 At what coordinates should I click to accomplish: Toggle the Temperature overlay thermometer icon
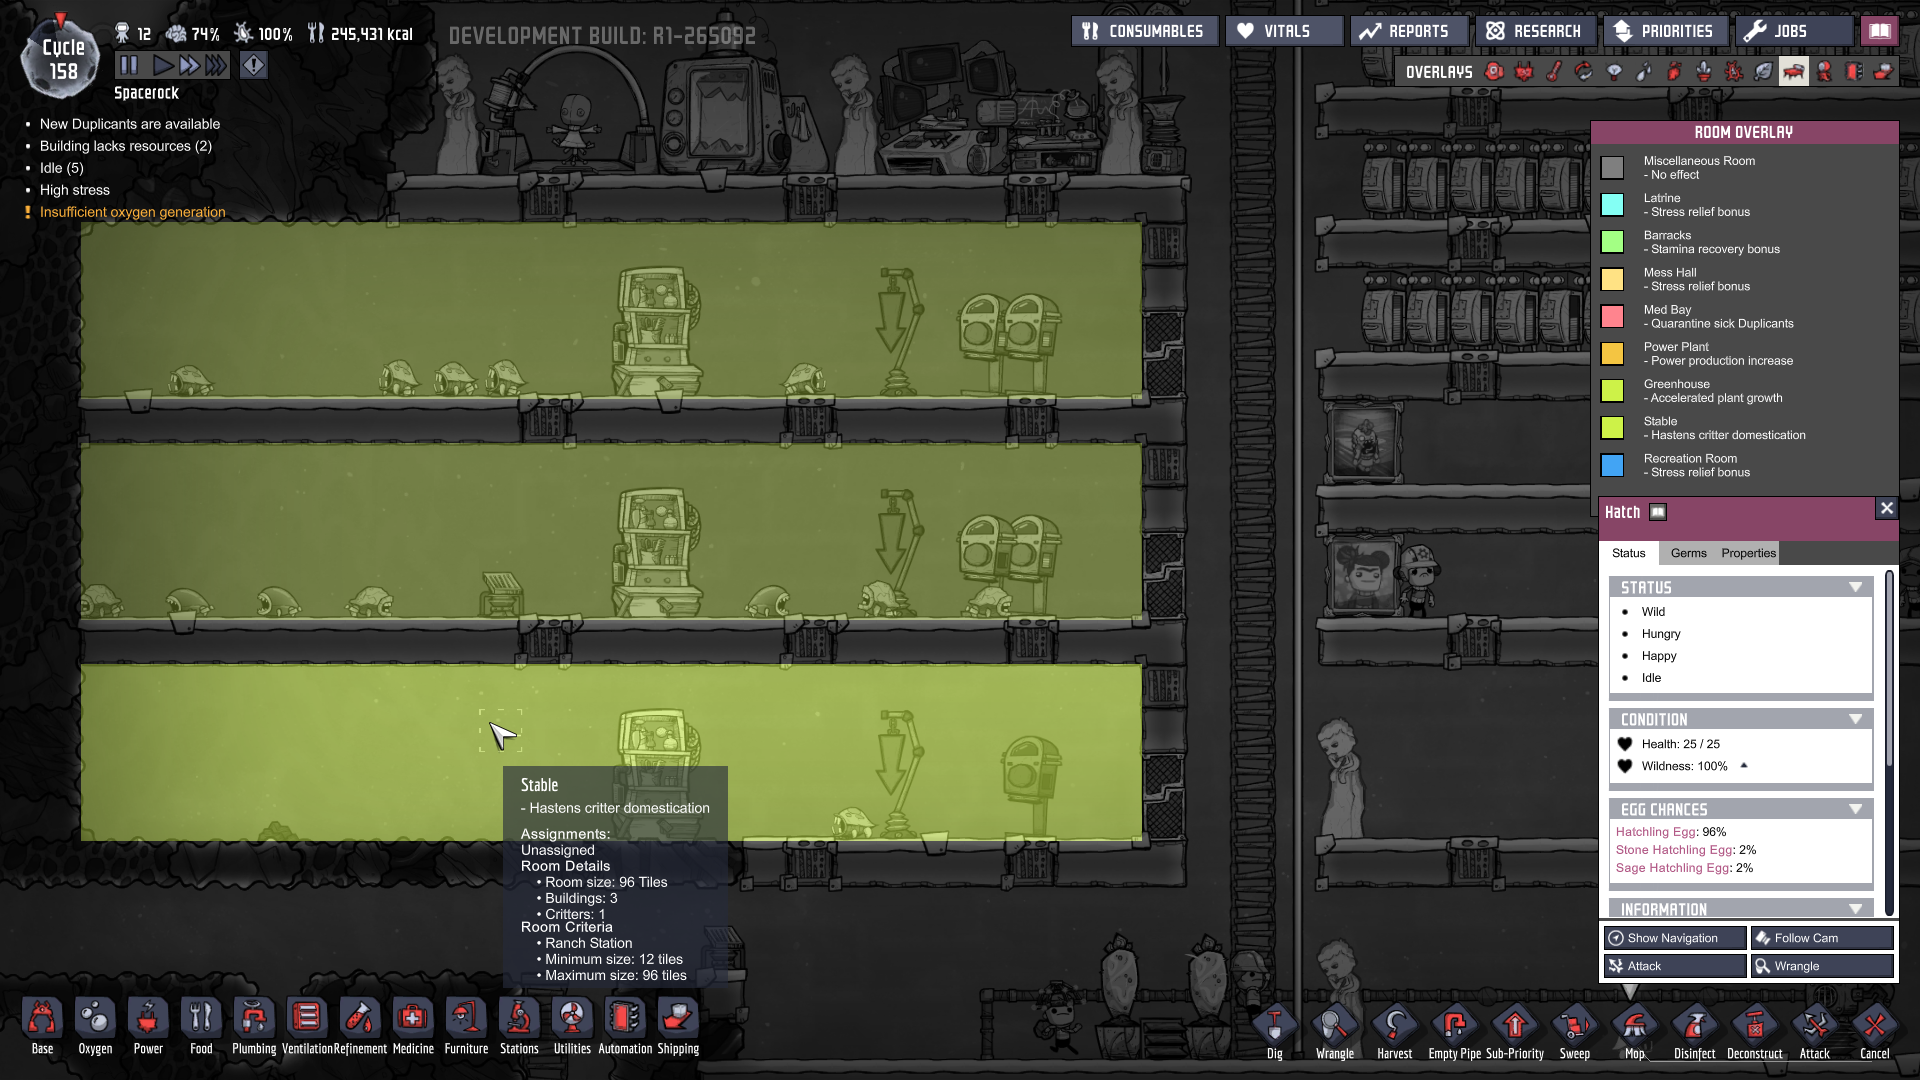(x=1554, y=72)
